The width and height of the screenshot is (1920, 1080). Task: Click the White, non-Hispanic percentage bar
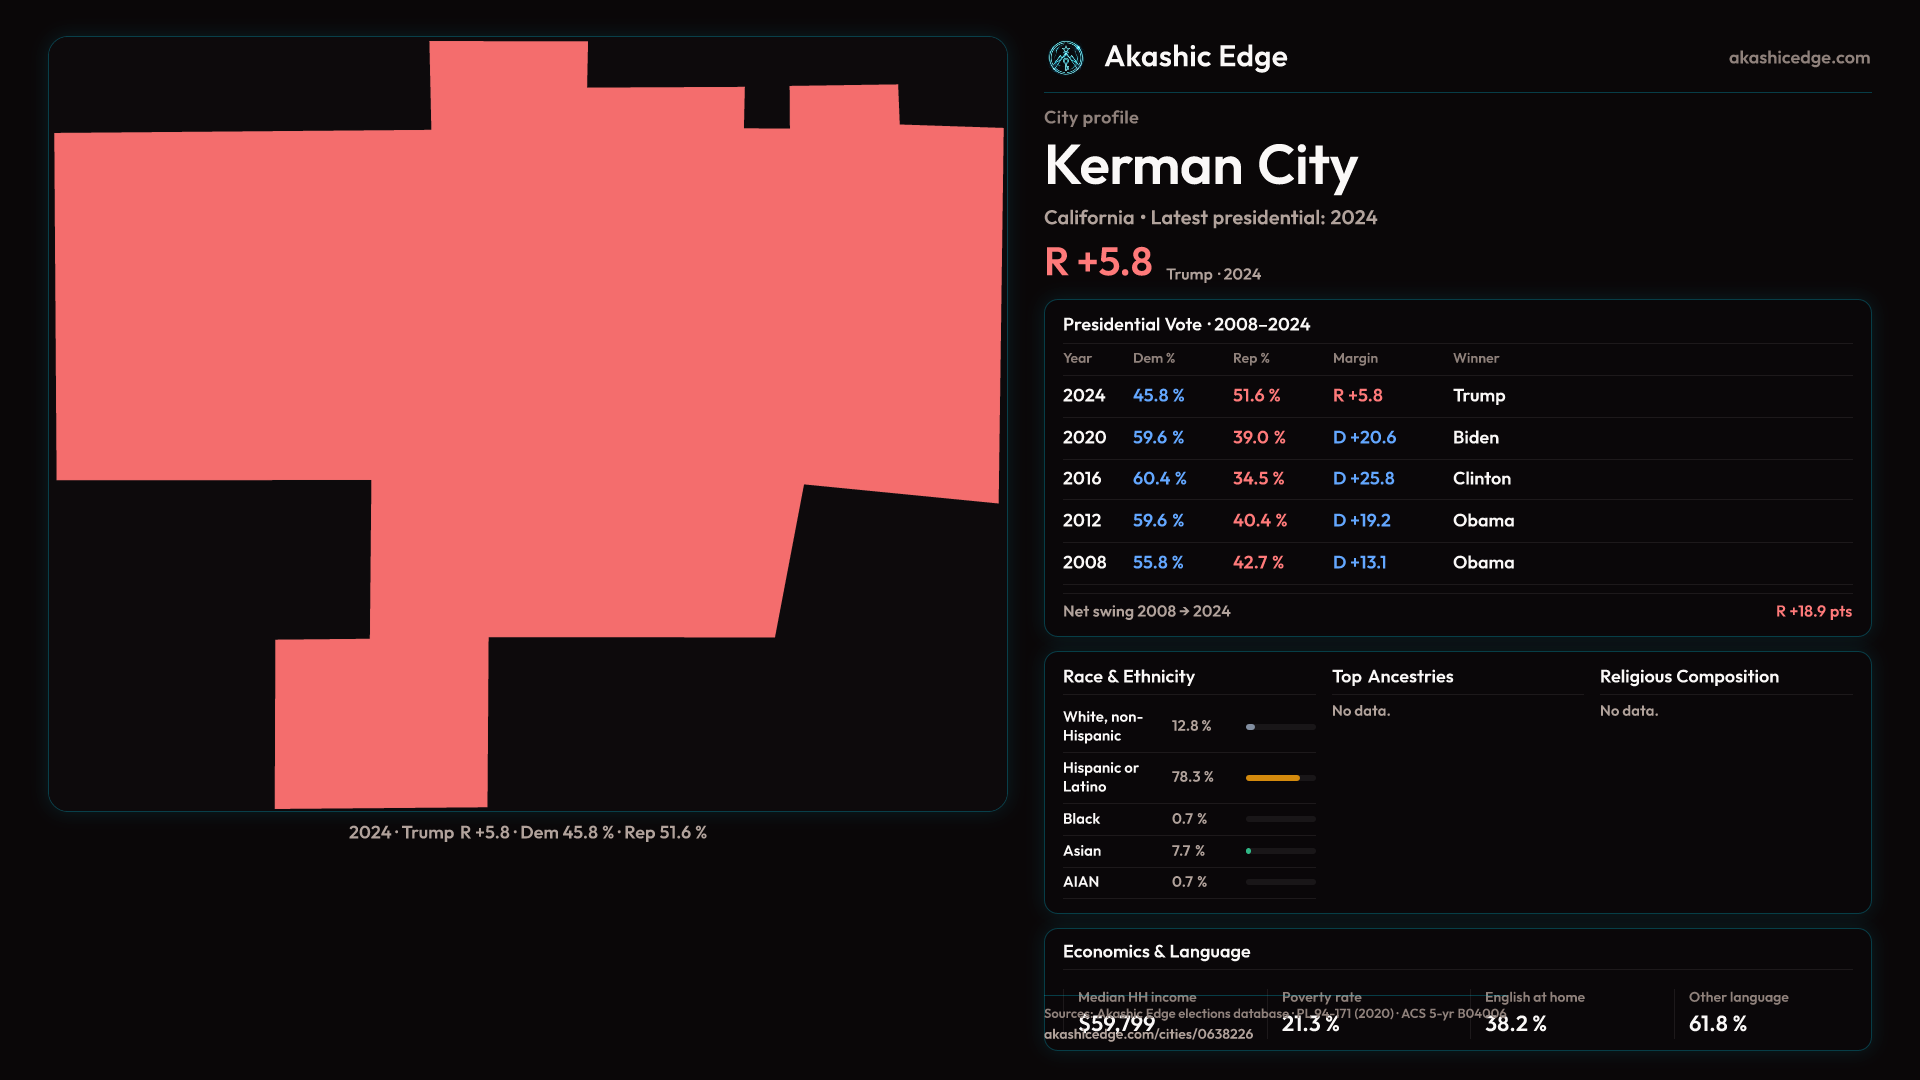[x=1279, y=727]
